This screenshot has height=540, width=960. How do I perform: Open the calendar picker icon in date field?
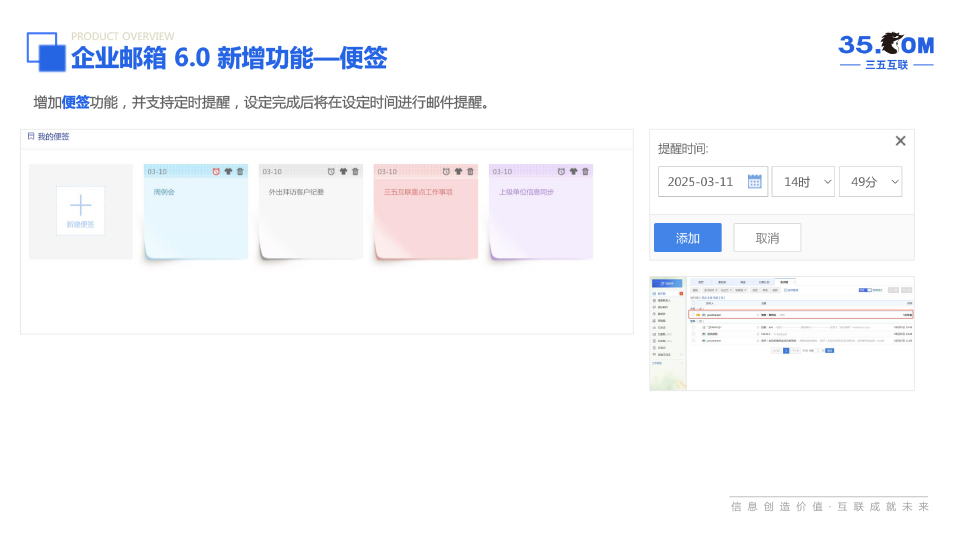pyautogui.click(x=754, y=182)
